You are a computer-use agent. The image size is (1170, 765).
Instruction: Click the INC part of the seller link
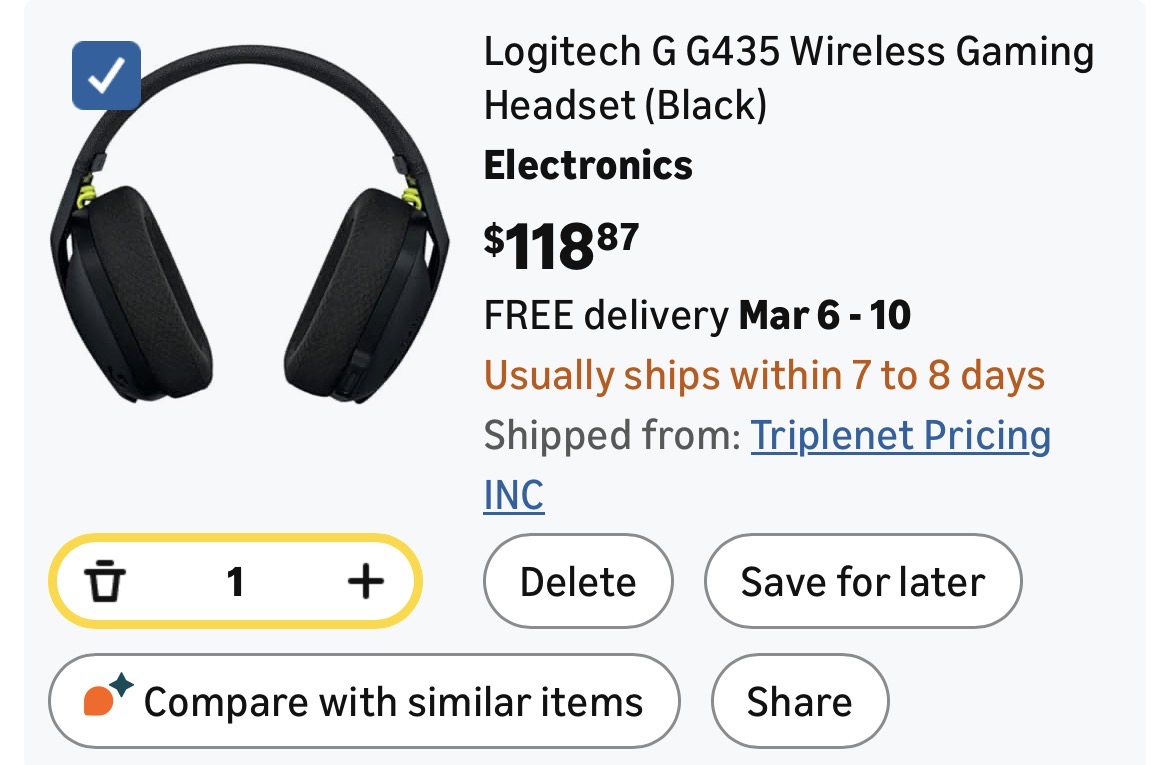pos(514,495)
